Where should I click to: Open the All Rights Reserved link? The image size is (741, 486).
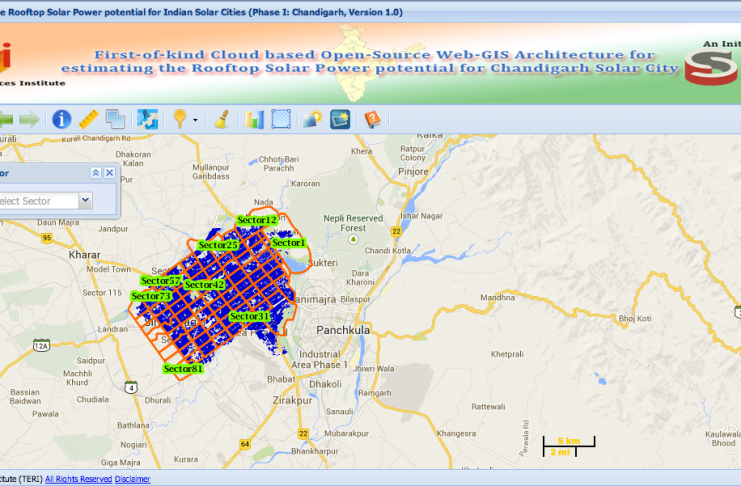coord(78,479)
